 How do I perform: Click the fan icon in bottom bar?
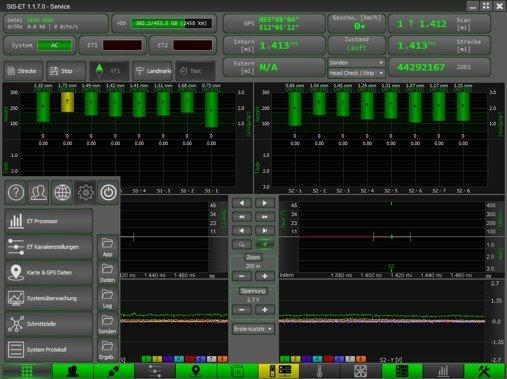point(361,371)
